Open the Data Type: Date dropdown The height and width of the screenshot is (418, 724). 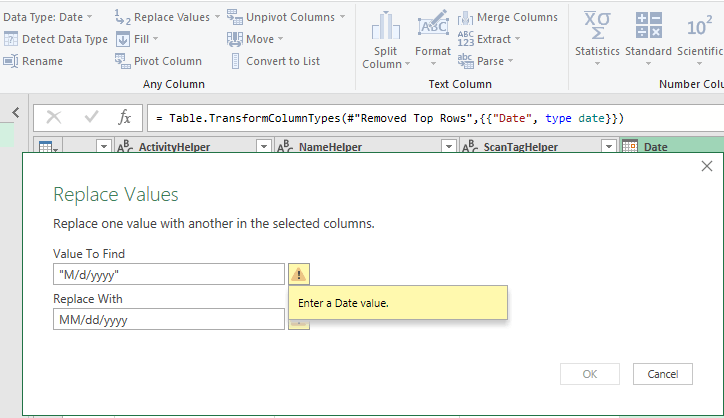coord(90,17)
